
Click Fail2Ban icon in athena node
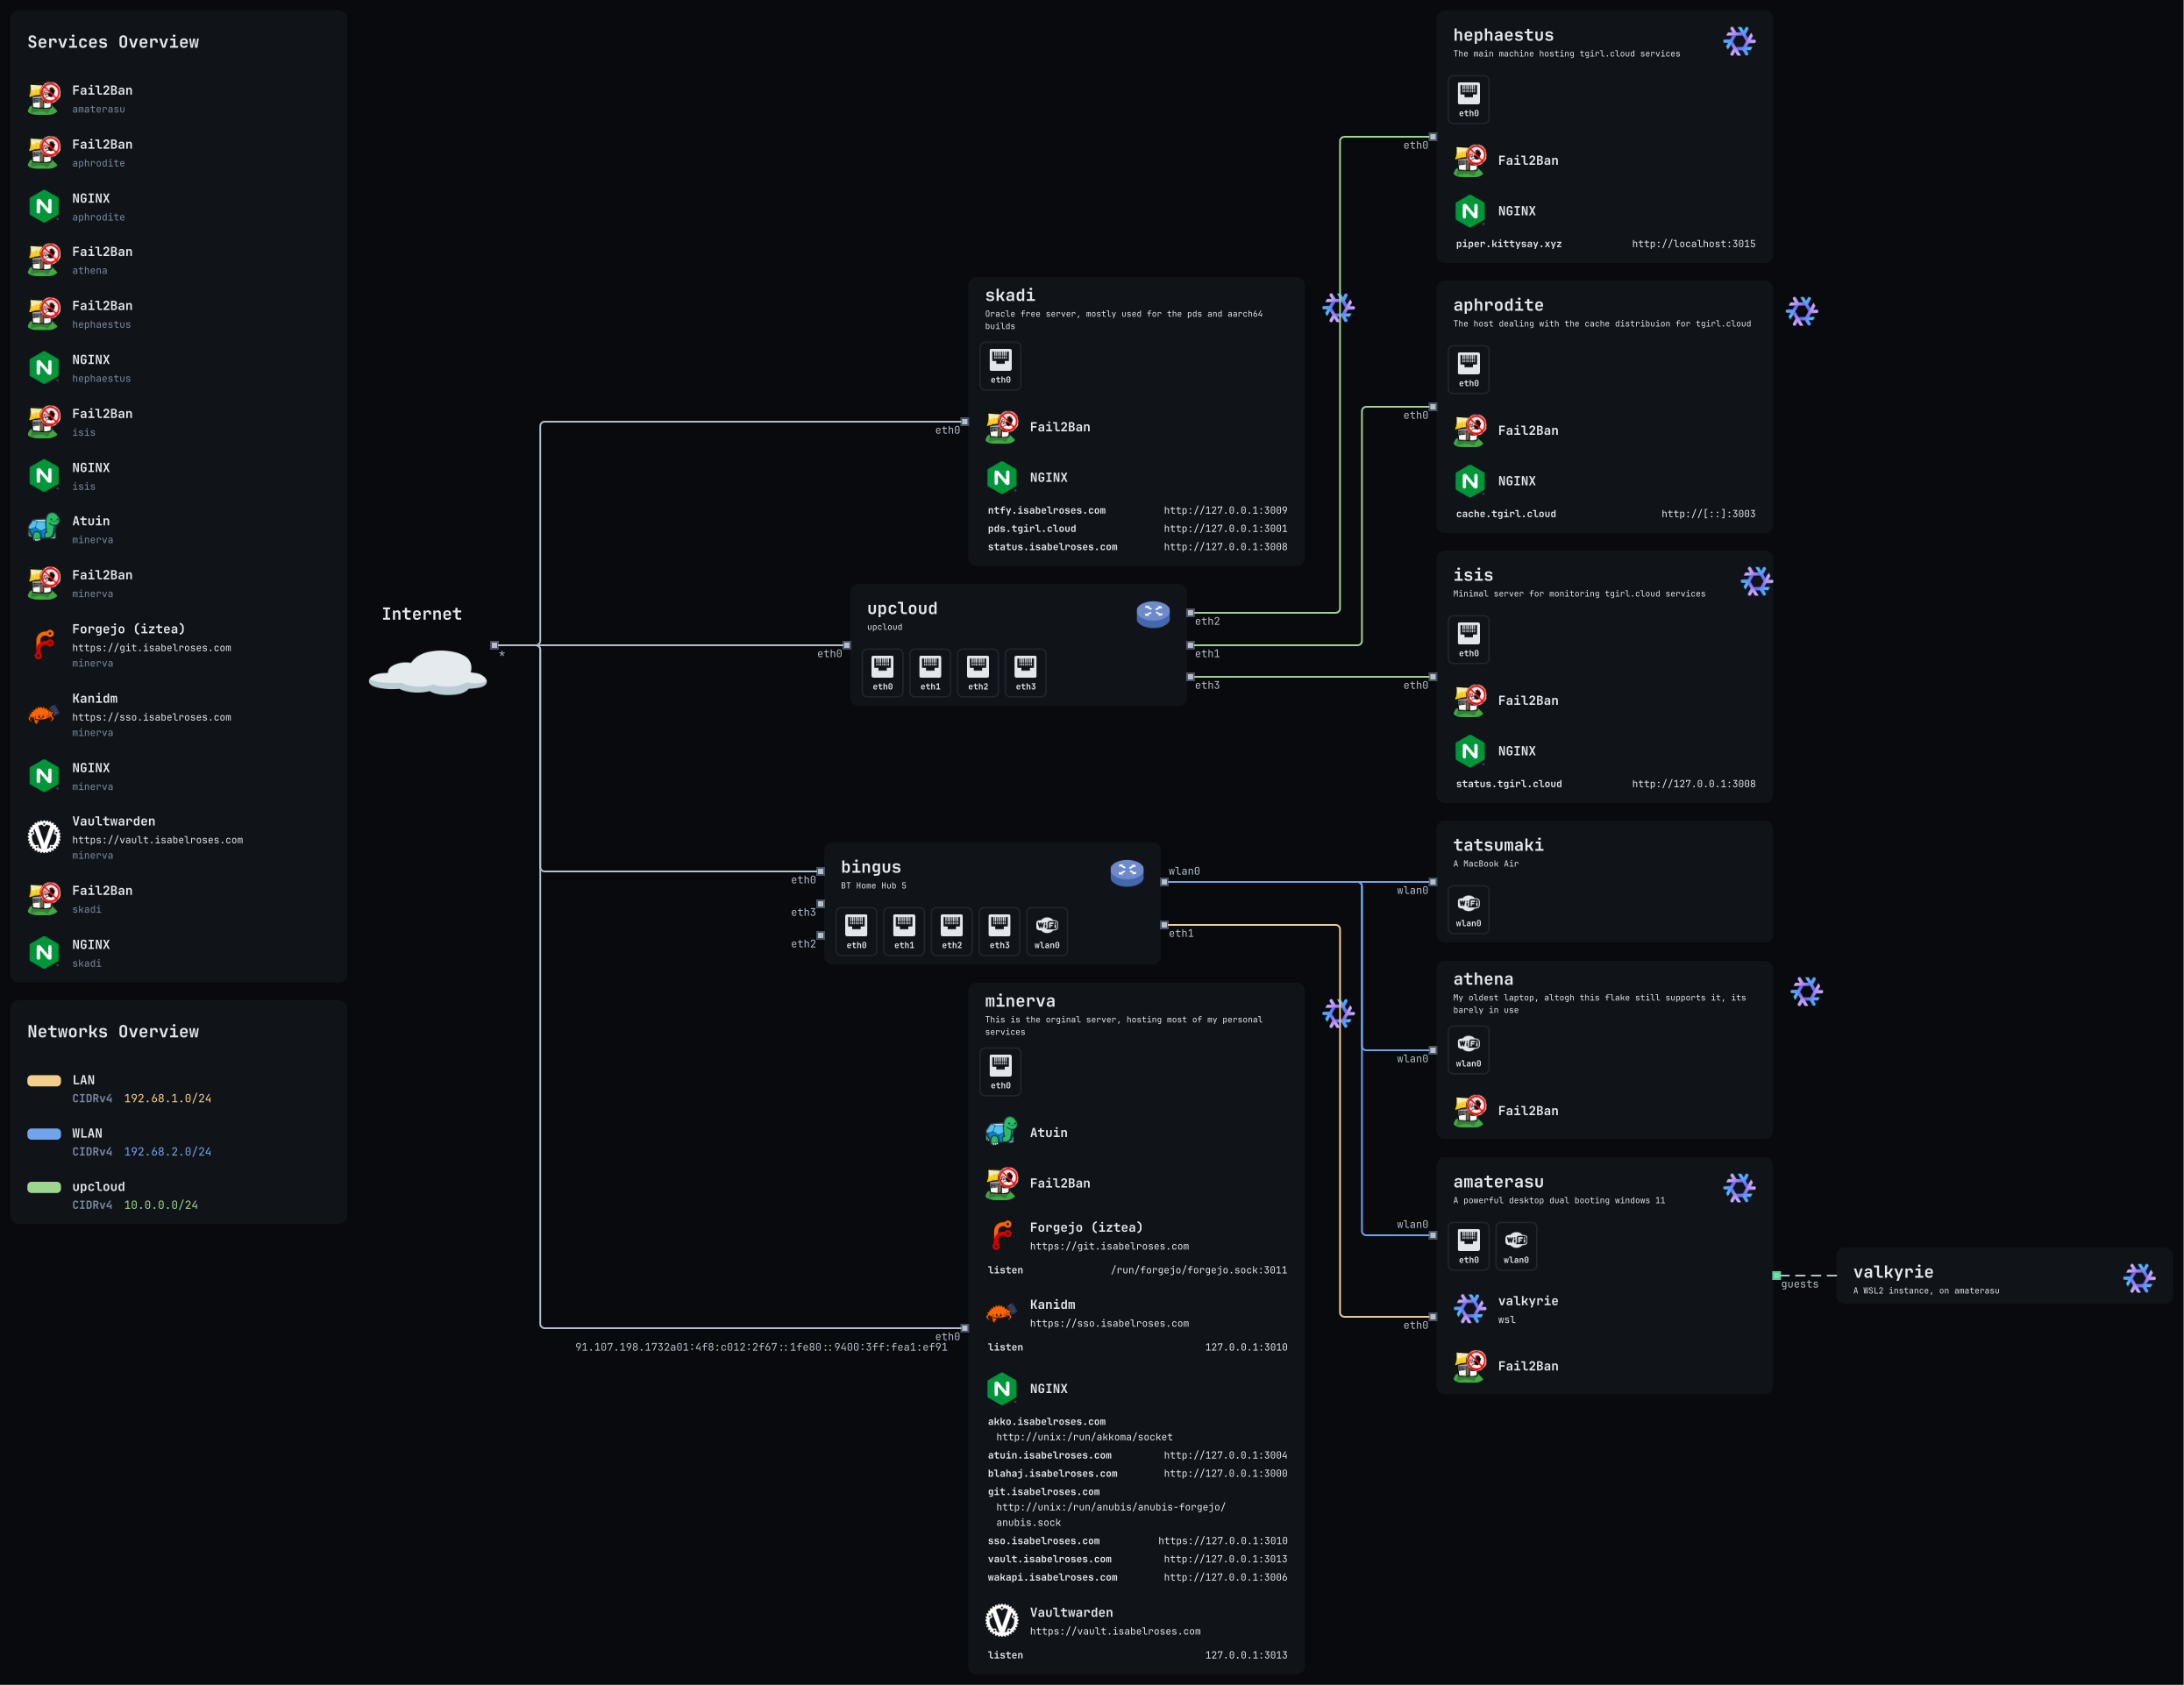(x=1469, y=1110)
